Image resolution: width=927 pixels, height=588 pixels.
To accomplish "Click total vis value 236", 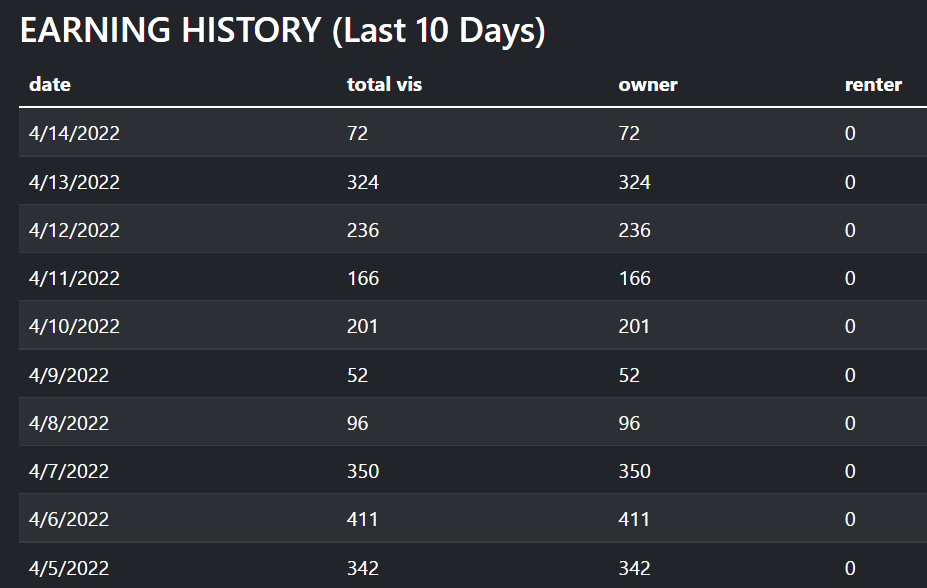I will [x=363, y=230].
